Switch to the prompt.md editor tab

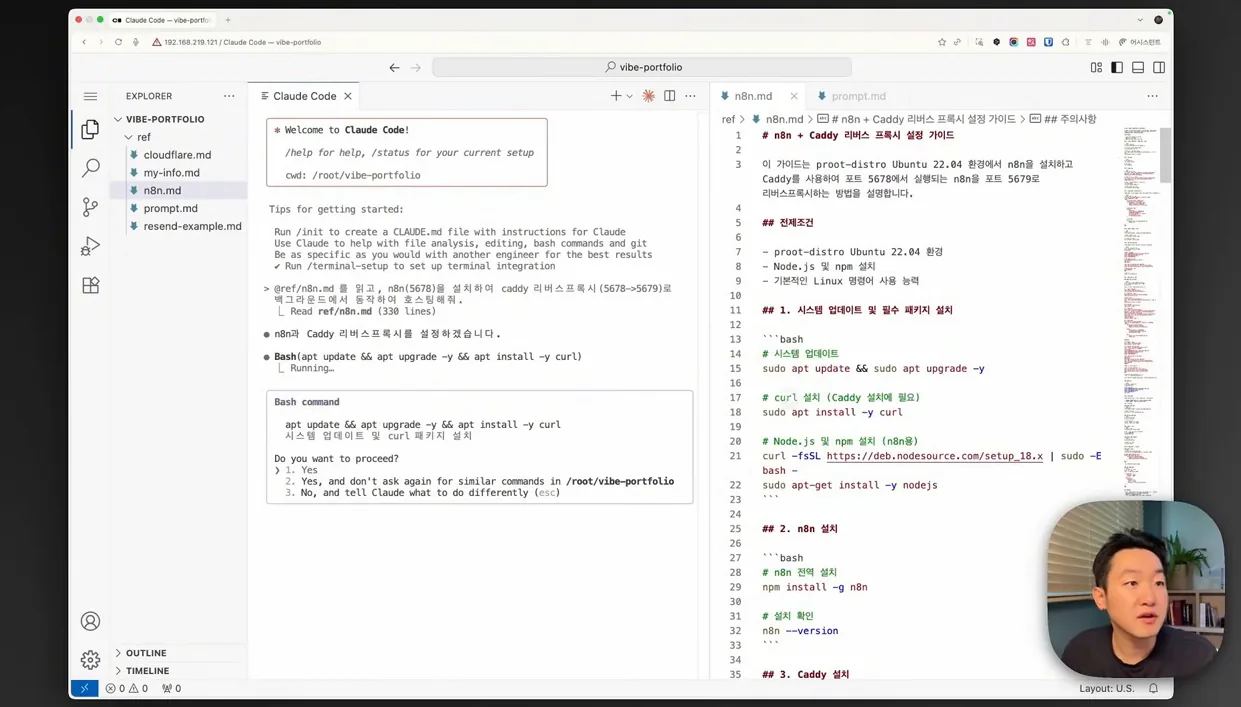coord(858,96)
